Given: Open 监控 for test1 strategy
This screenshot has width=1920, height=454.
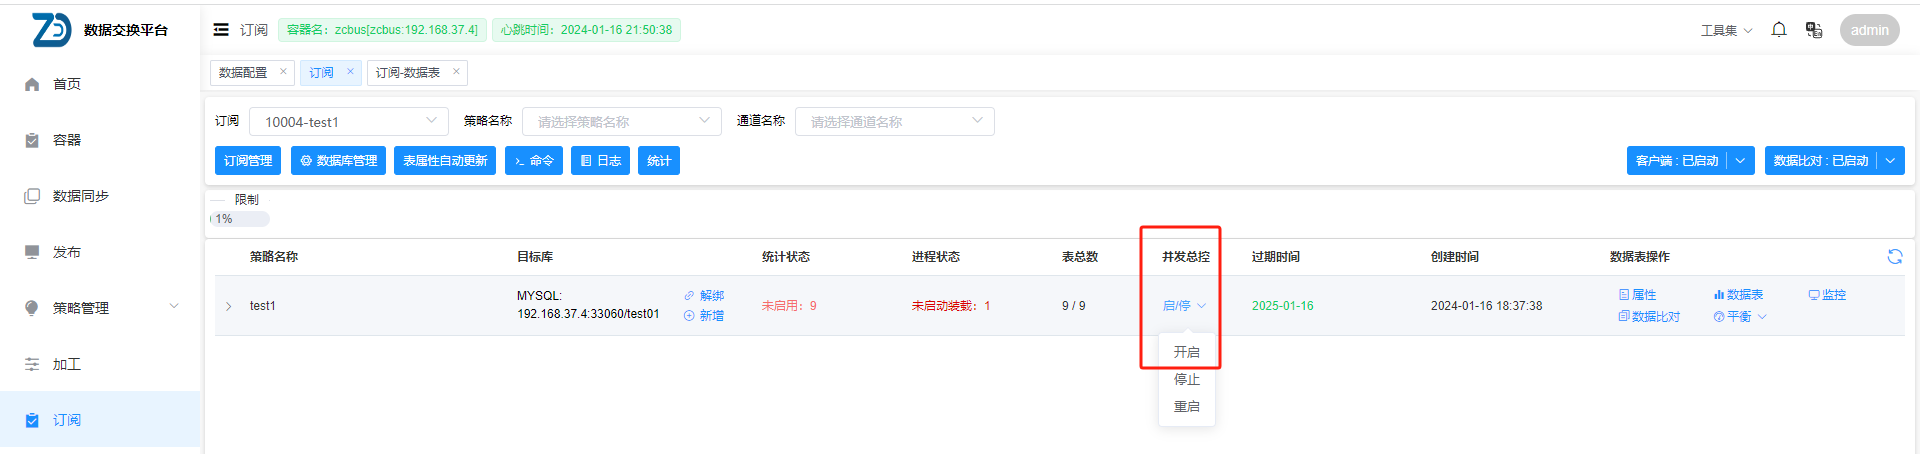Looking at the screenshot, I should coord(1827,295).
